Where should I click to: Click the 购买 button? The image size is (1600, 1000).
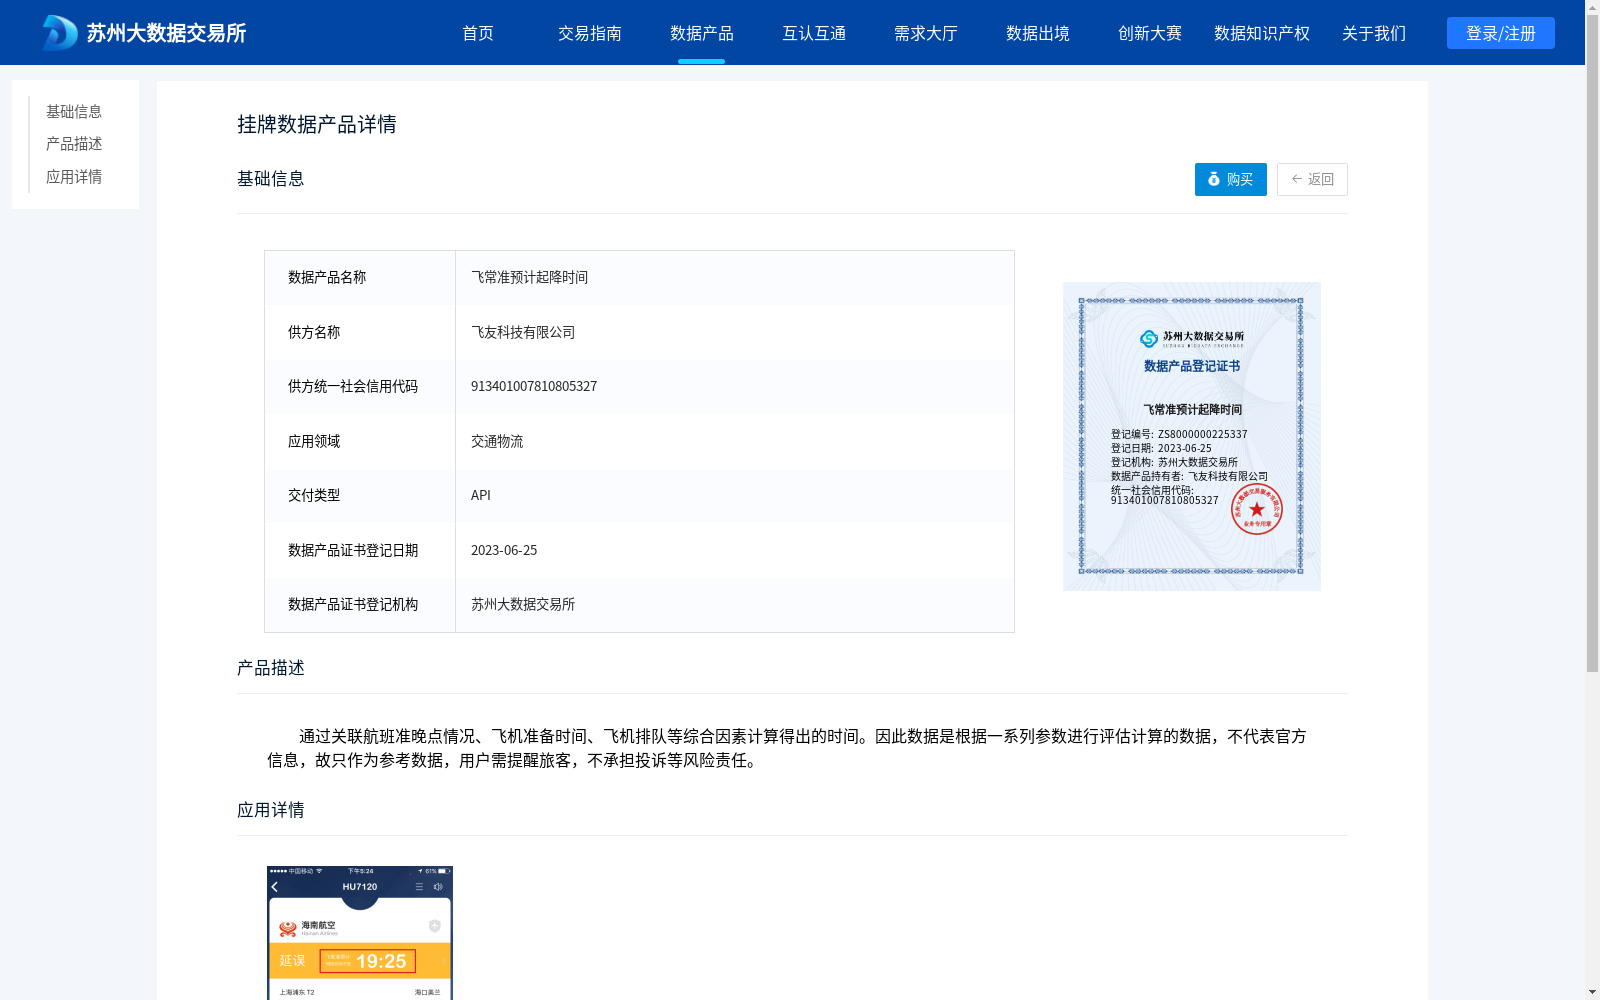(x=1231, y=179)
